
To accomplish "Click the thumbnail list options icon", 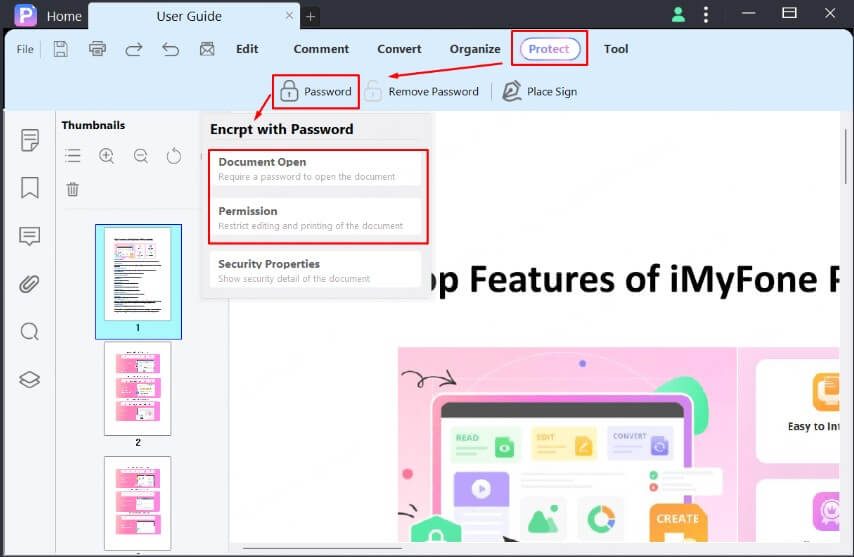I will [72, 156].
